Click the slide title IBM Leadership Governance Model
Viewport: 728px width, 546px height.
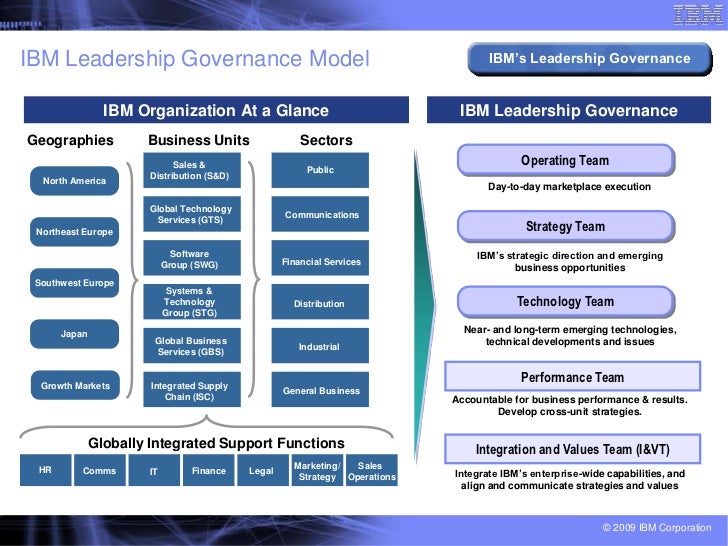click(195, 59)
